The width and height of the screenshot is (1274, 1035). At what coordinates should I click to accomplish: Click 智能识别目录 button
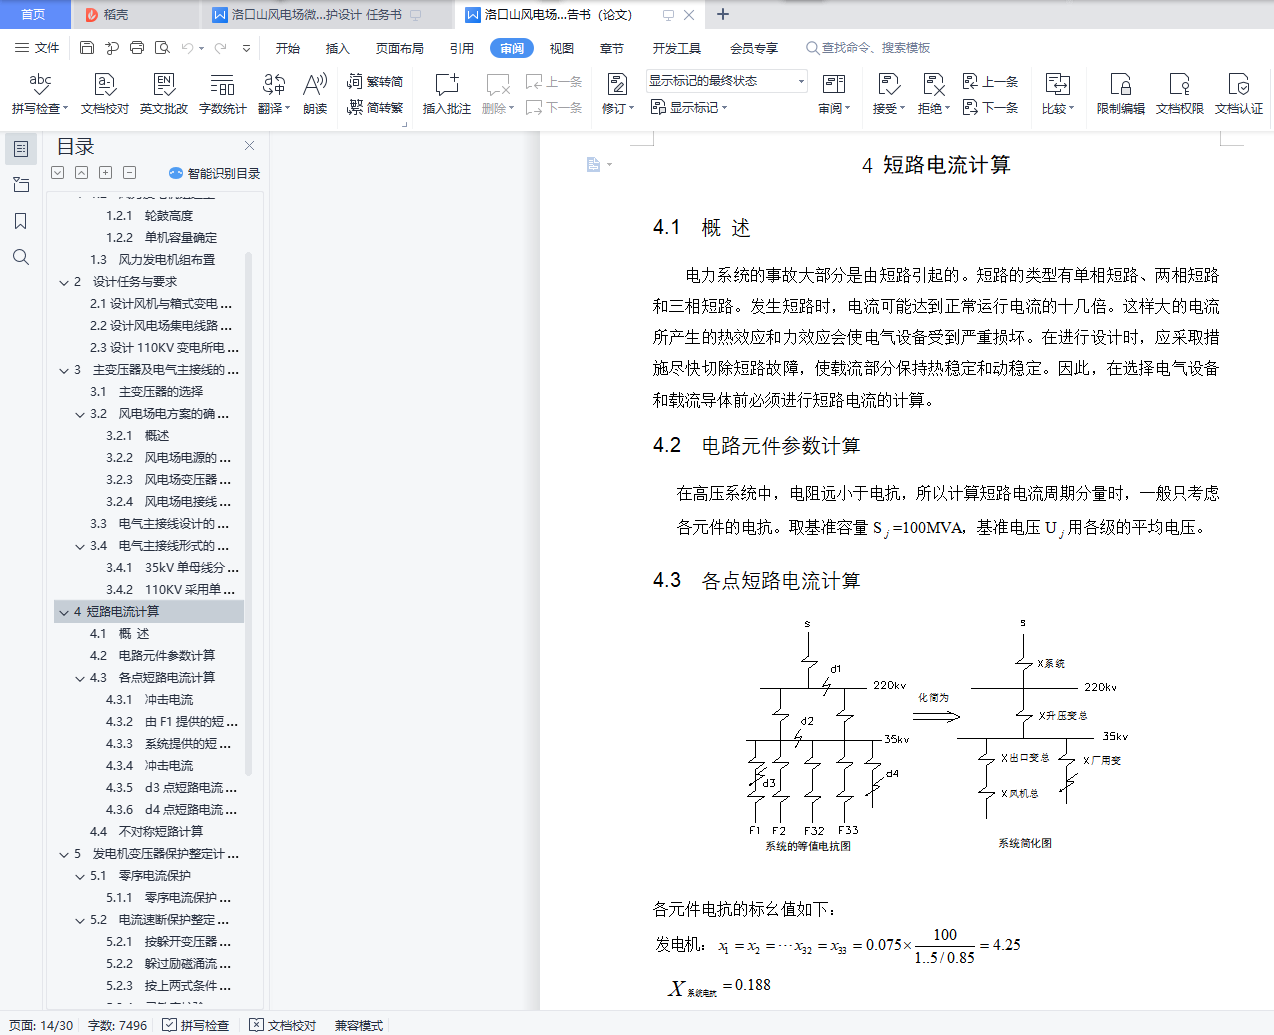[214, 173]
